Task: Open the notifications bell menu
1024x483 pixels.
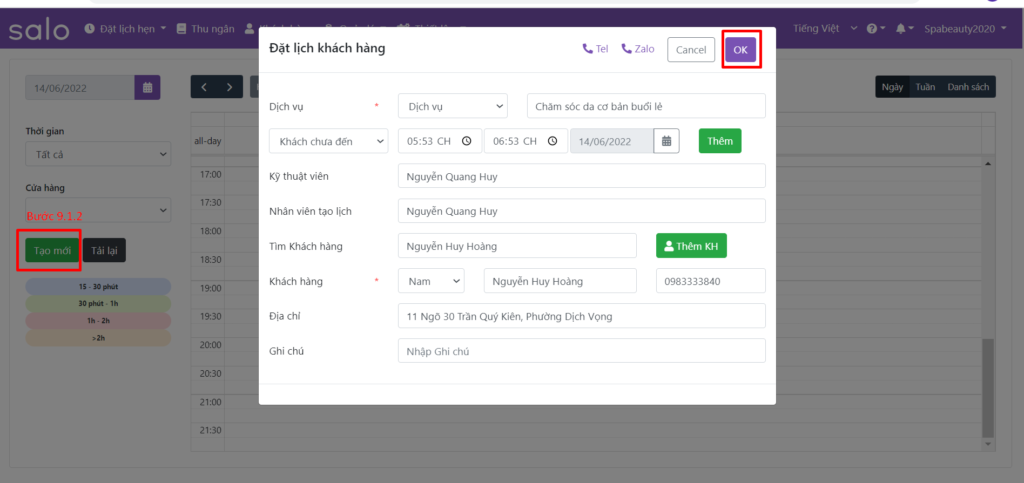Action: (x=904, y=29)
